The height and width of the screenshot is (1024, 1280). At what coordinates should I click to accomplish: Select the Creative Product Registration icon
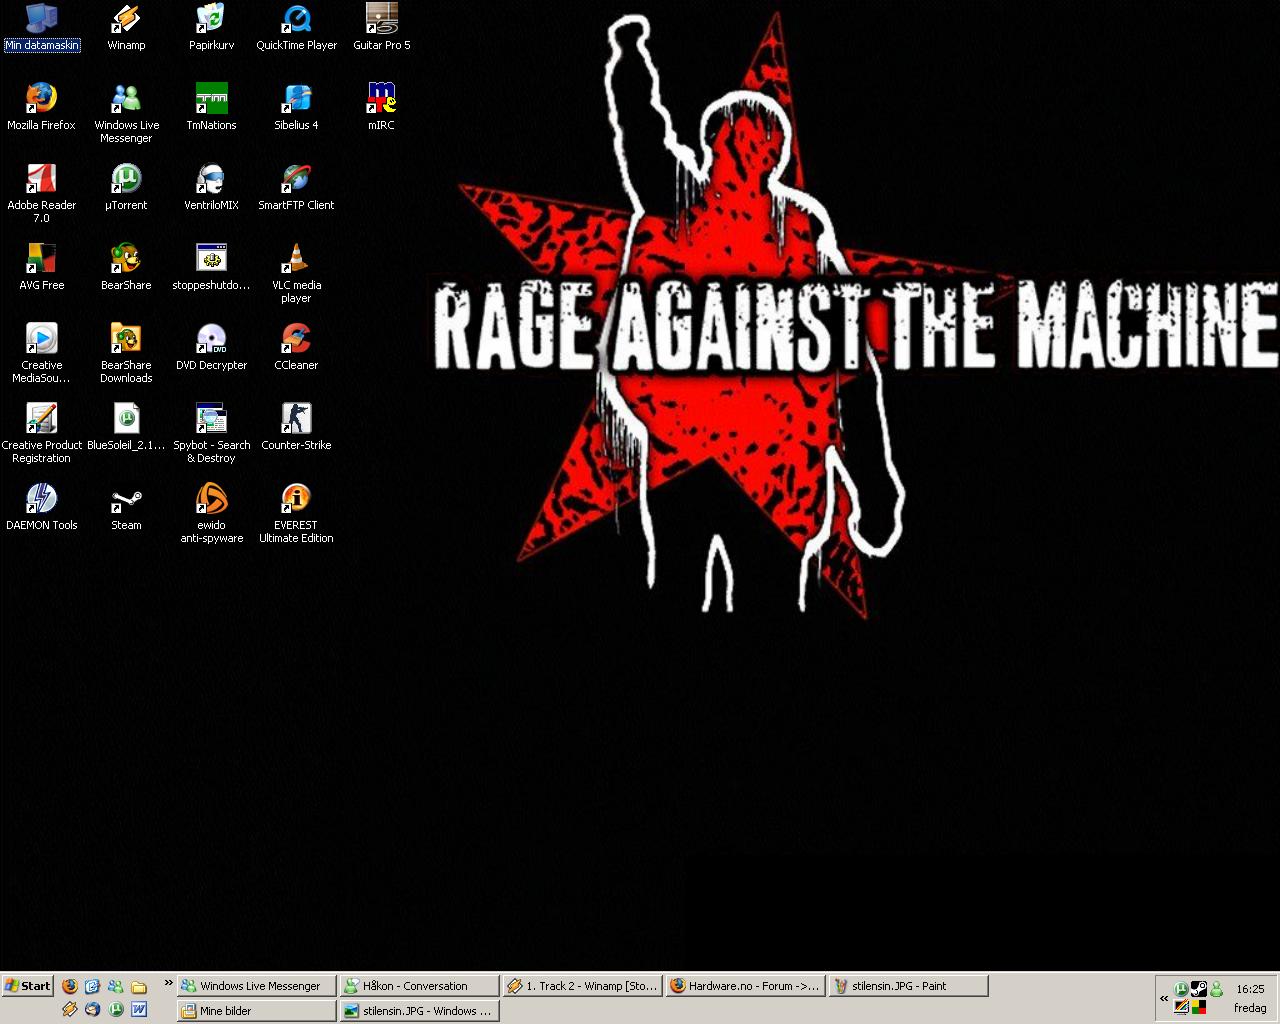click(41, 433)
